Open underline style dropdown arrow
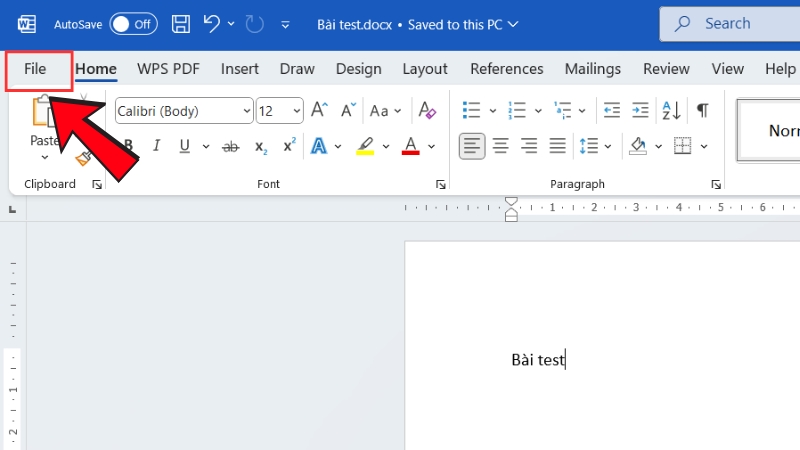800x450 pixels. [x=206, y=146]
